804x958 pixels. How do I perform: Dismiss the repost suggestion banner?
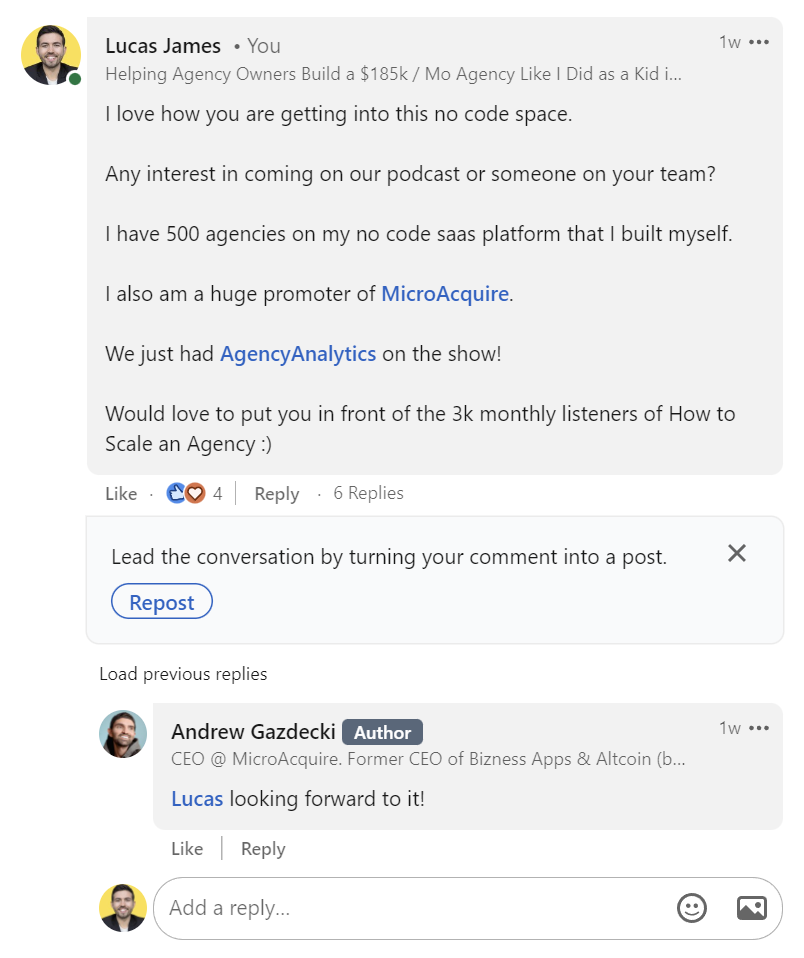coord(737,553)
